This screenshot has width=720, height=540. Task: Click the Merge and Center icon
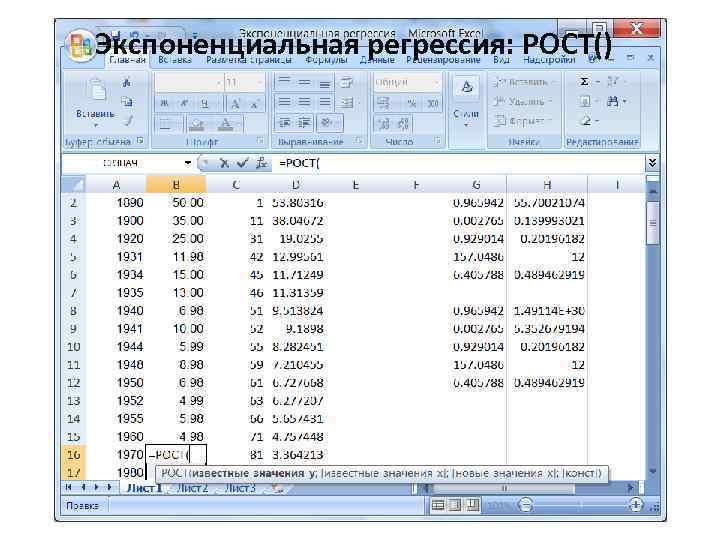[347, 102]
